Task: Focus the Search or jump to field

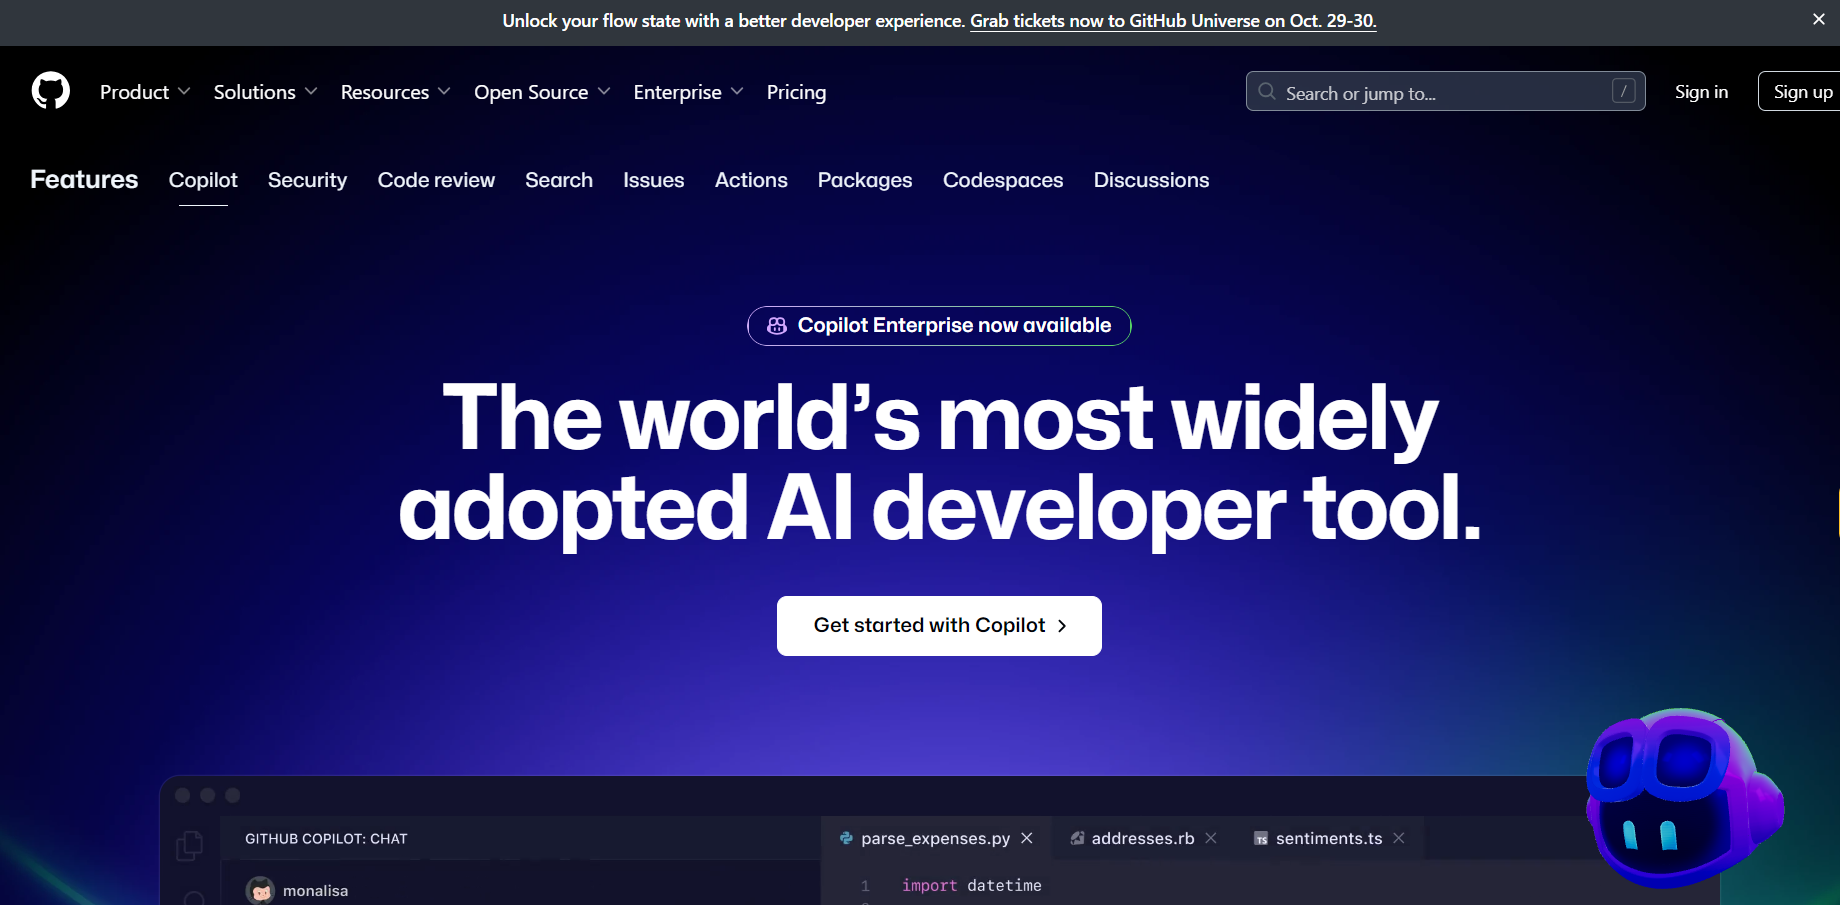Action: coord(1445,91)
